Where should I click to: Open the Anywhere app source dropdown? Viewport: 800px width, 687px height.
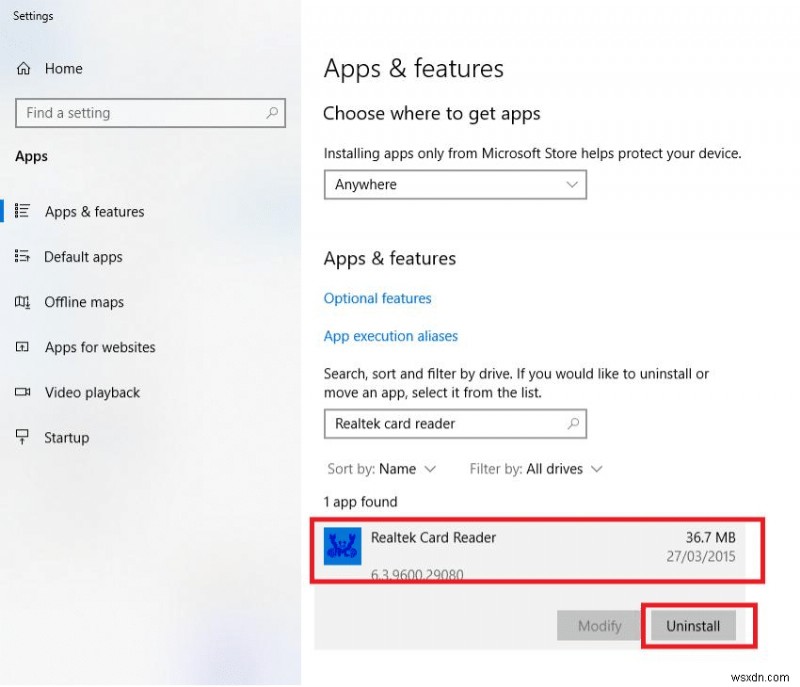tap(455, 185)
